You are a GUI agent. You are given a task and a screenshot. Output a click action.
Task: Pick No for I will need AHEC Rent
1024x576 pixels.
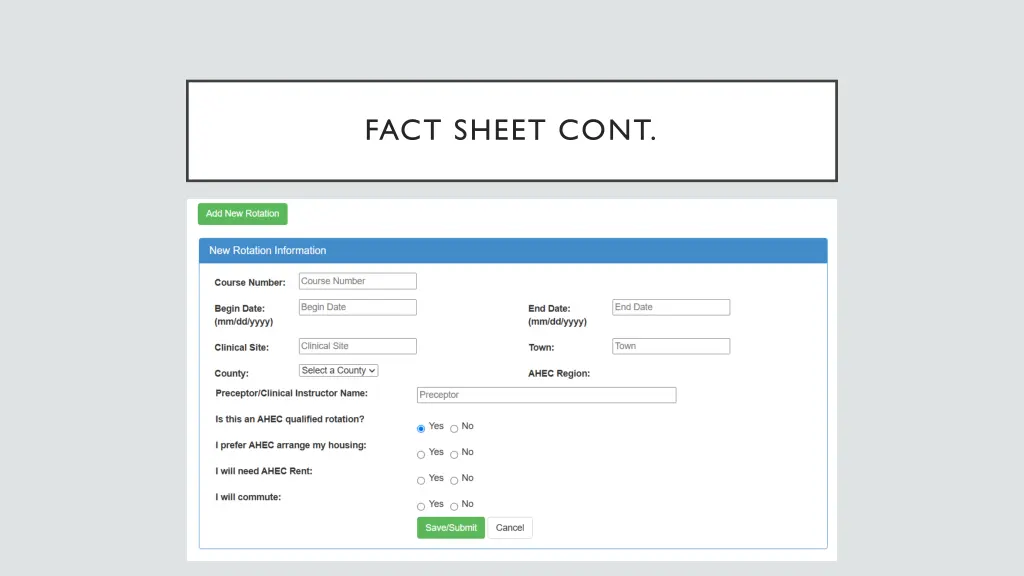click(454, 481)
